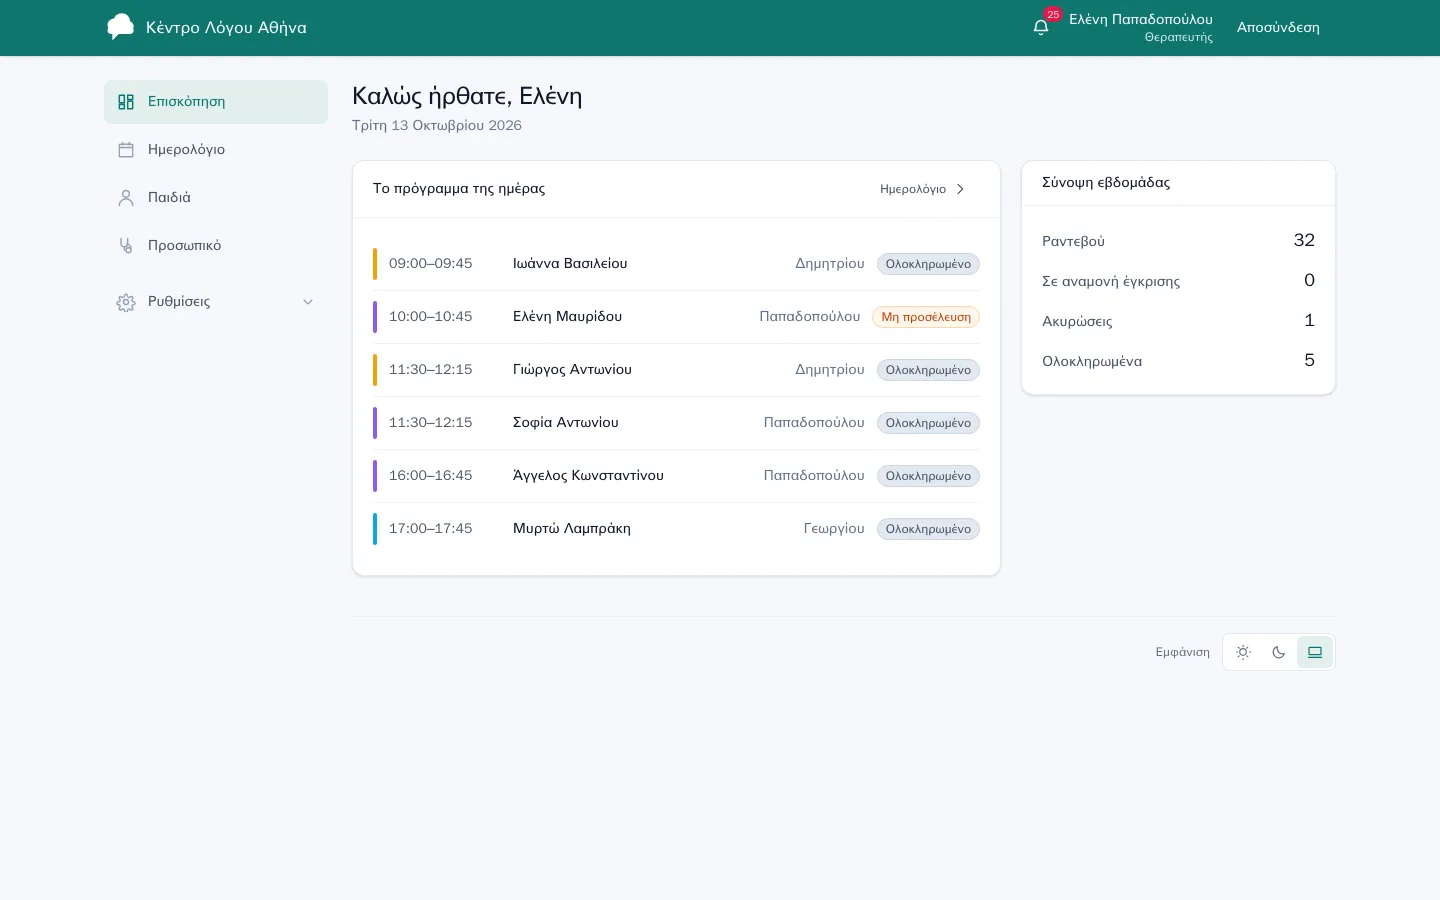
Task: Click Ολοκληρωμένα summary row
Action: coord(1178,361)
